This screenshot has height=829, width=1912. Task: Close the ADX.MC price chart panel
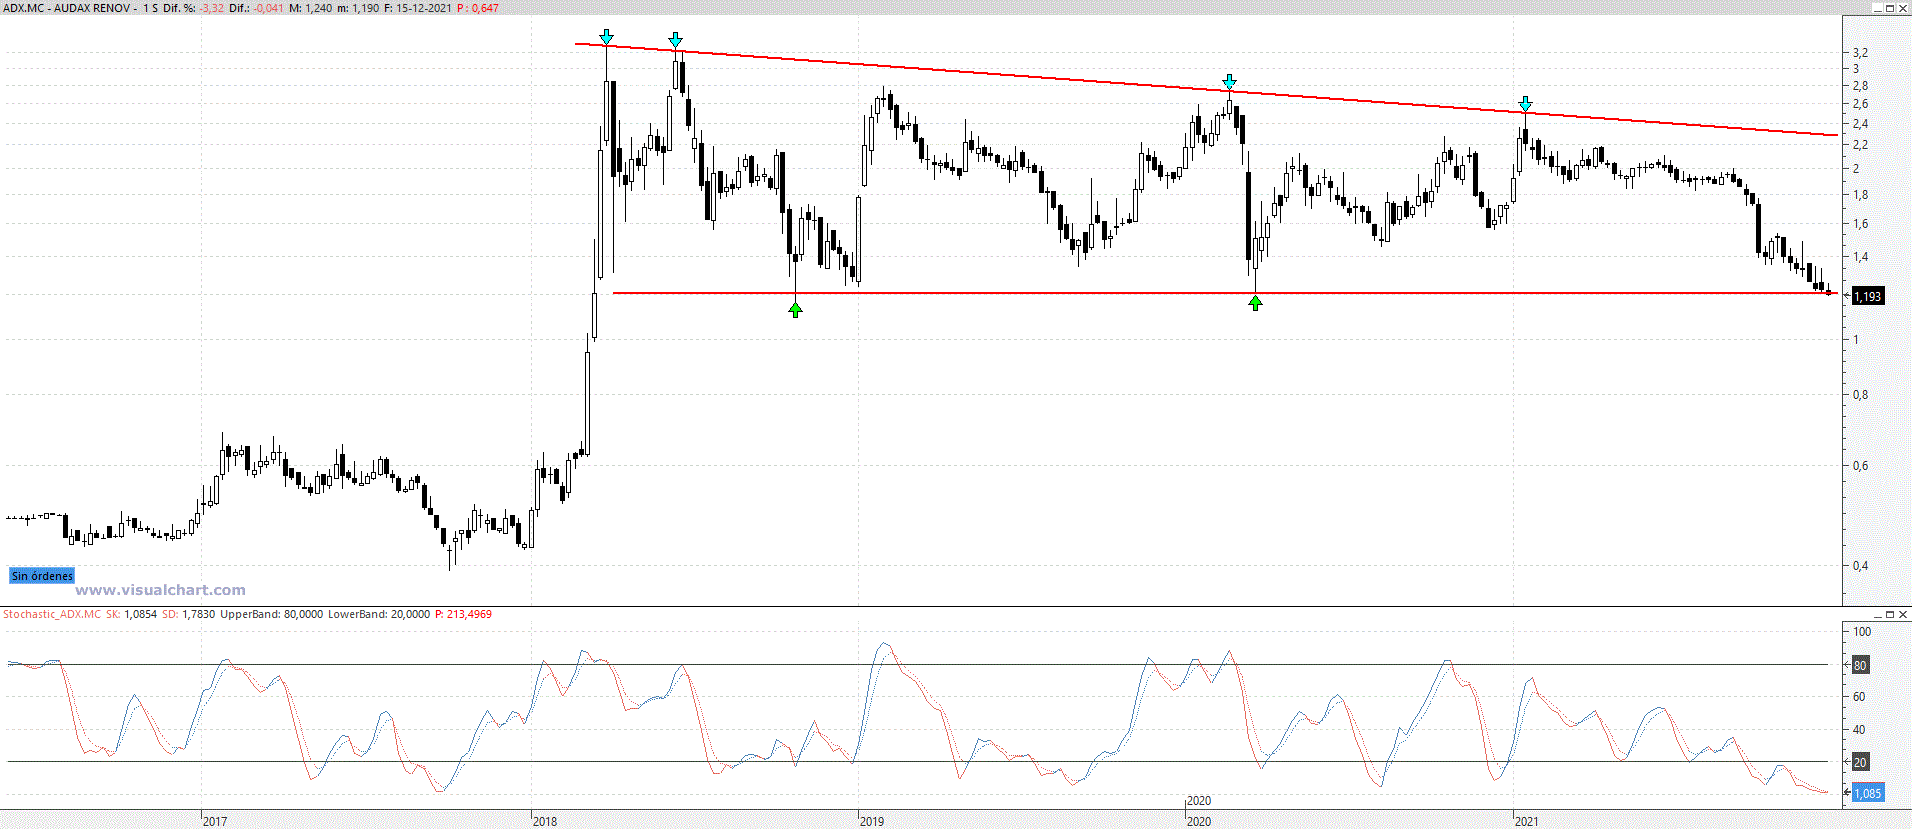click(x=1903, y=8)
